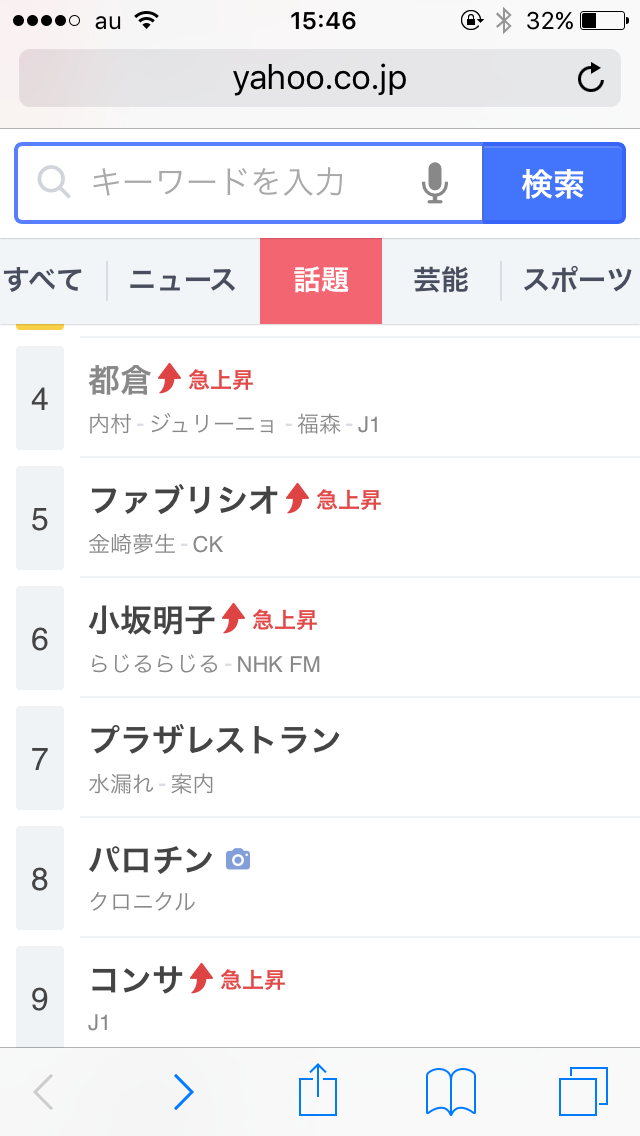Show open tabs with the tabs icon
Image resolution: width=640 pixels, height=1136 pixels.
[583, 1091]
